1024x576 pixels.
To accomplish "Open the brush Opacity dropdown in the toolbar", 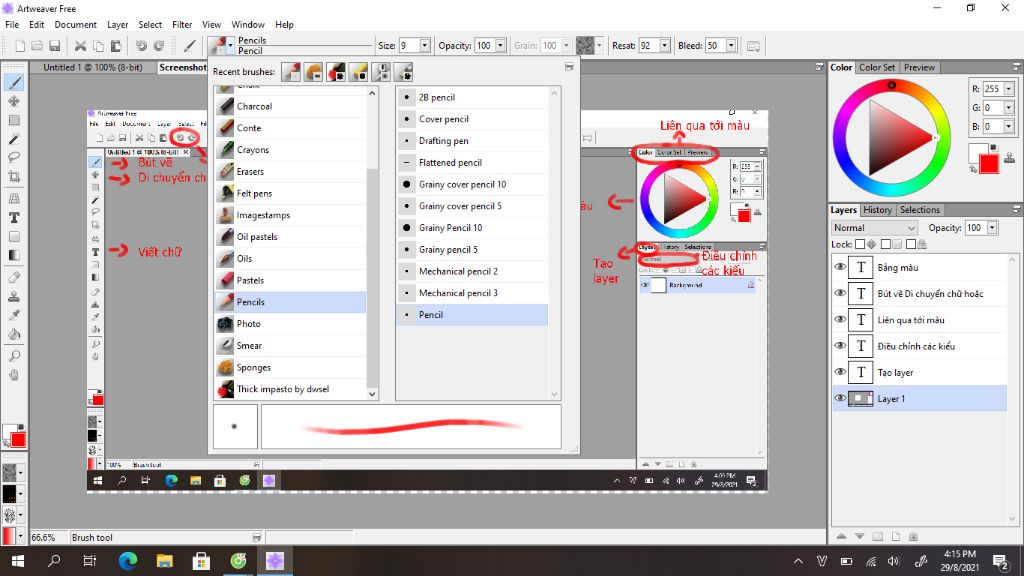I will (501, 46).
